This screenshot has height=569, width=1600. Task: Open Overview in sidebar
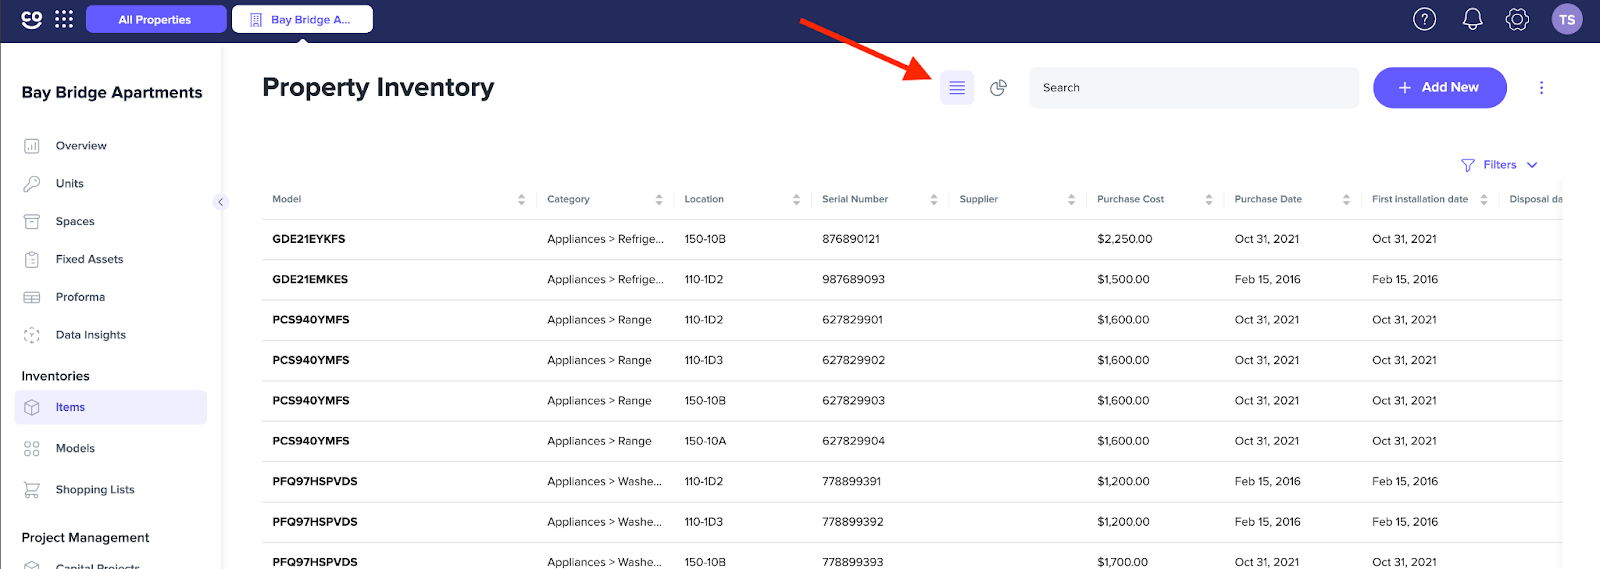point(81,146)
